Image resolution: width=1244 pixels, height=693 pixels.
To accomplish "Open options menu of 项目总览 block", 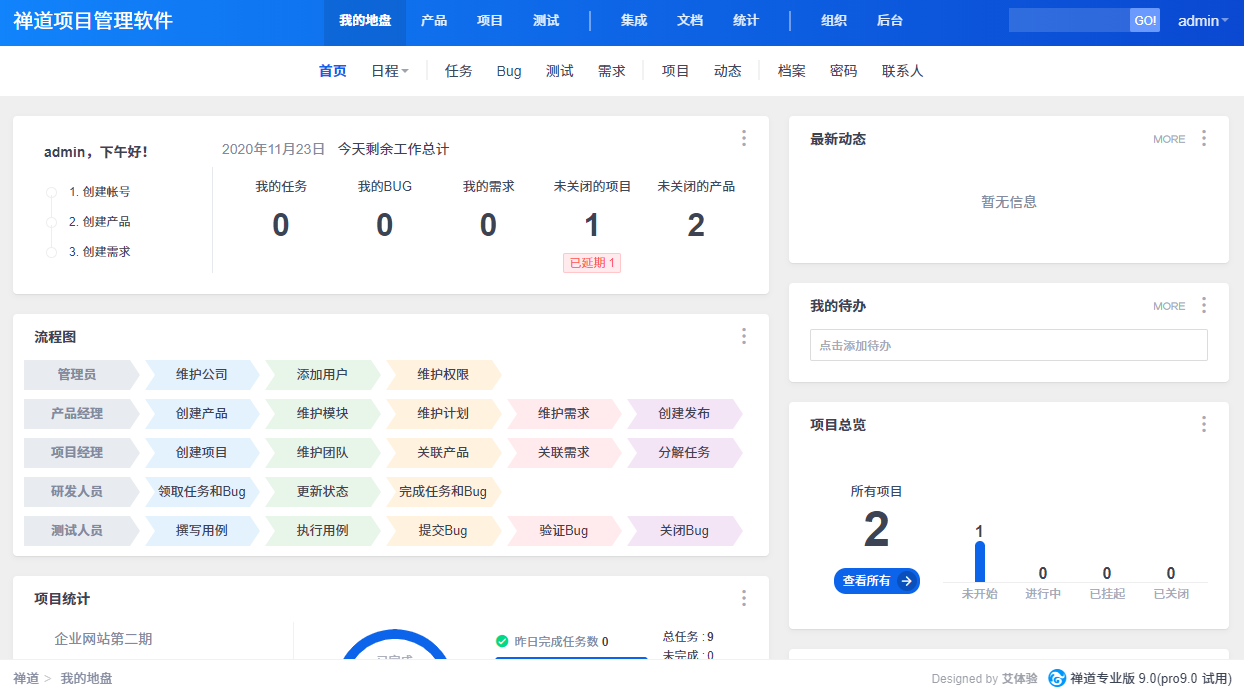I will [1204, 424].
